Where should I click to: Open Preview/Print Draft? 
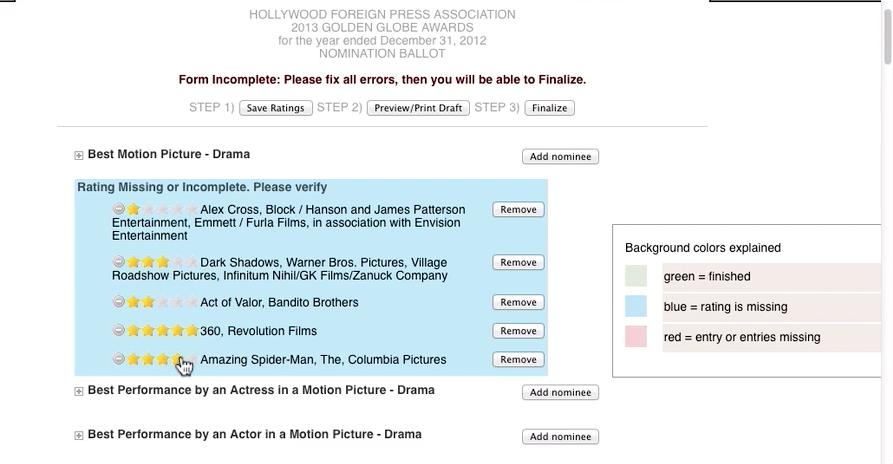[x=418, y=108]
